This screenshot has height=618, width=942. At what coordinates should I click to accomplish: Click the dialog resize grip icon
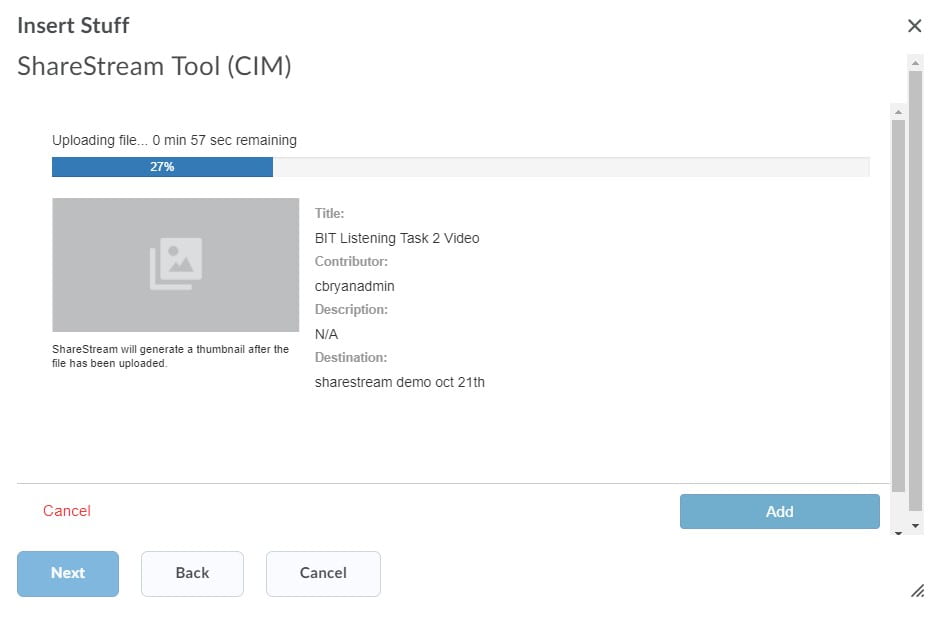pos(917,591)
